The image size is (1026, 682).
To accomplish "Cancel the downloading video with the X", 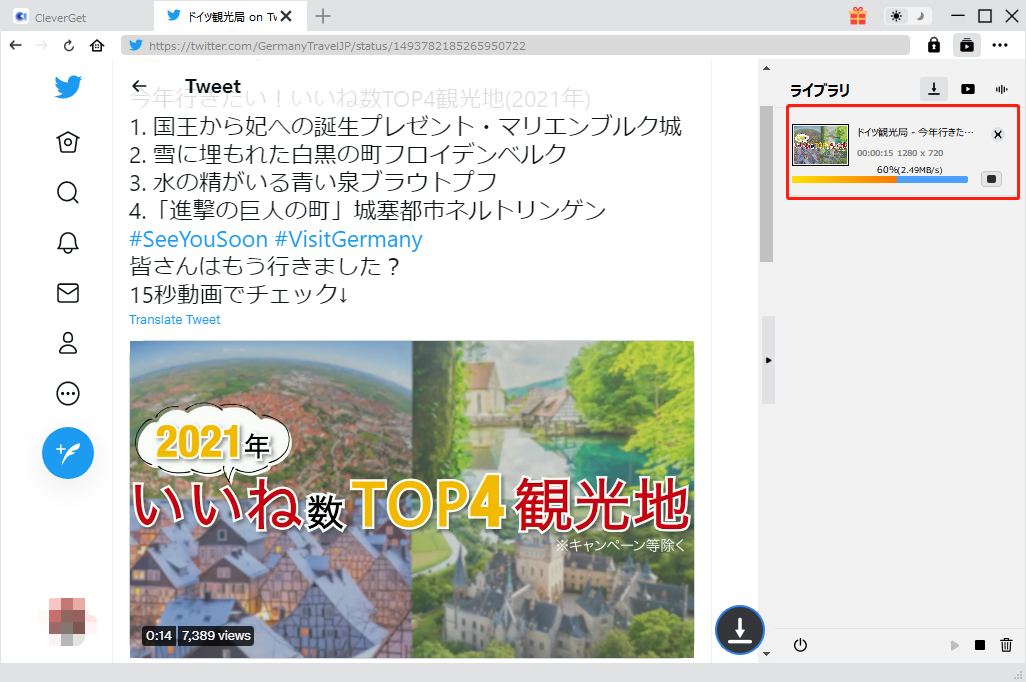I will coord(997,134).
